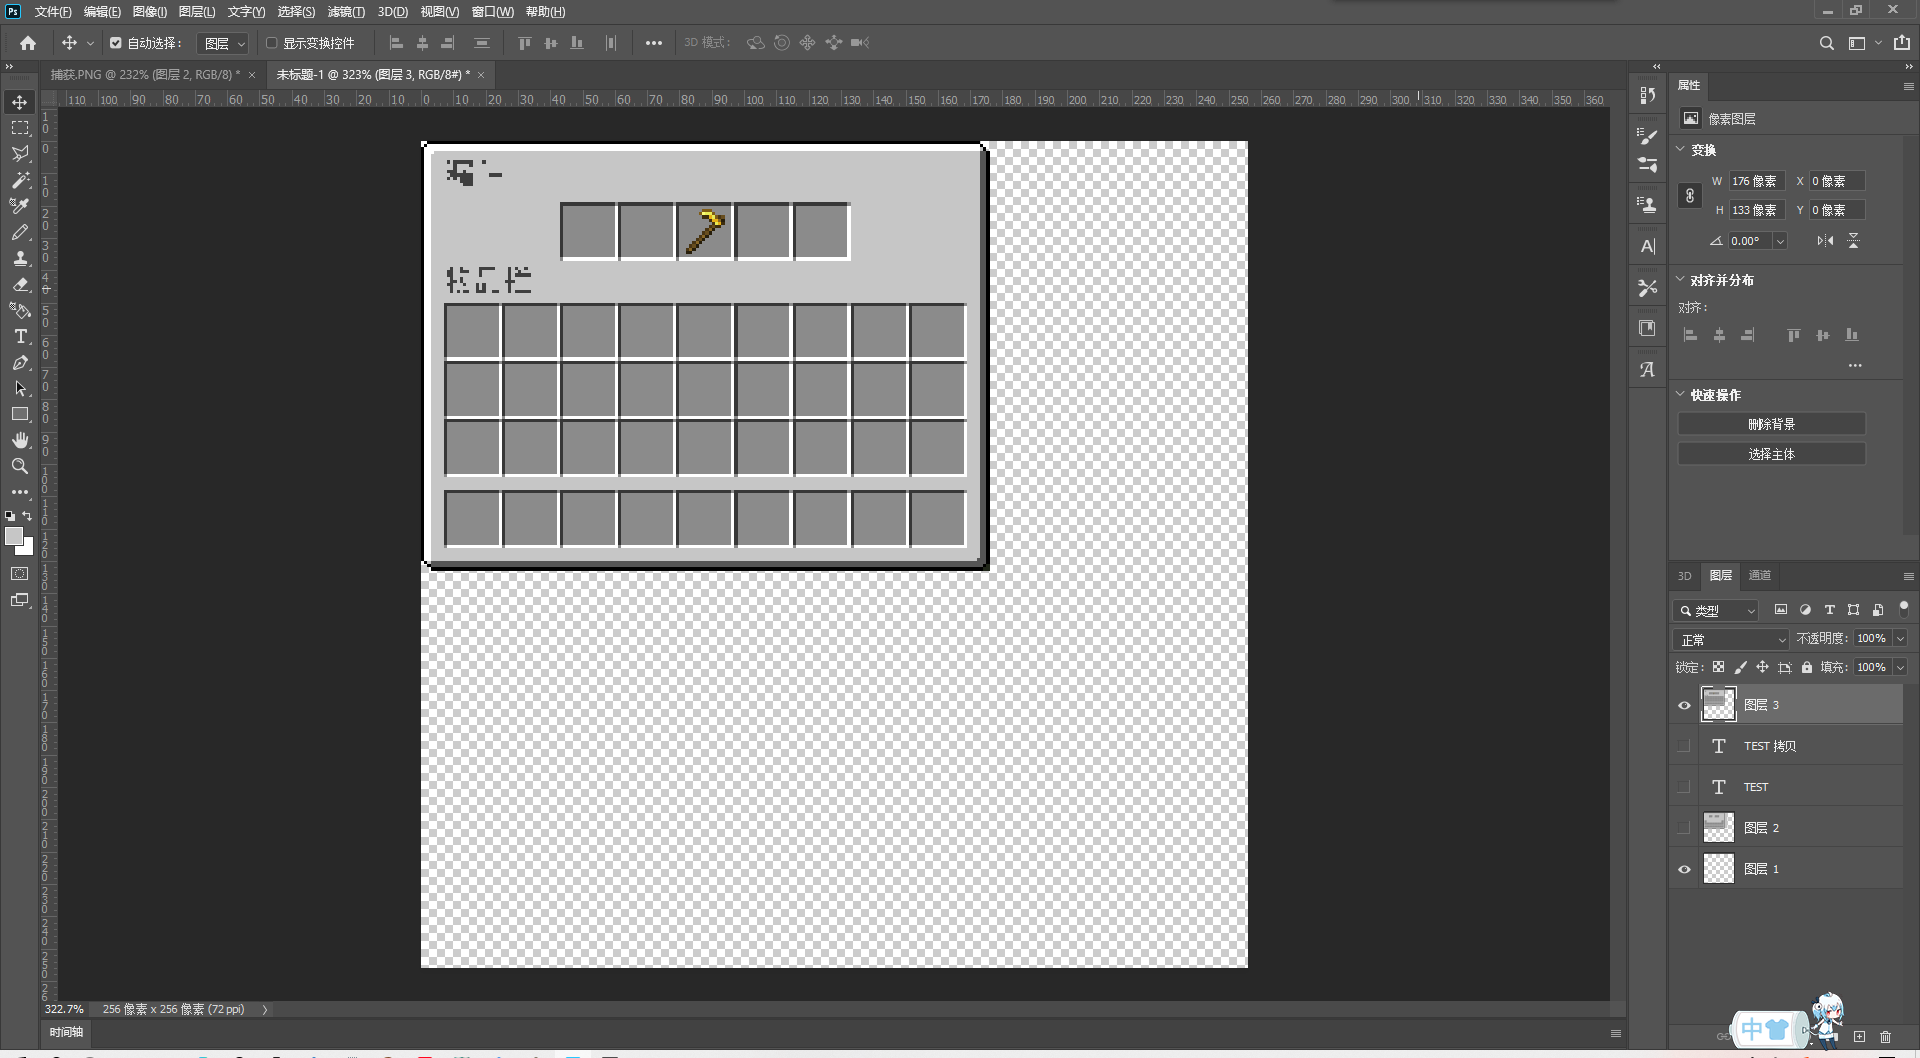Select the Horizontal Type tool

click(x=20, y=336)
